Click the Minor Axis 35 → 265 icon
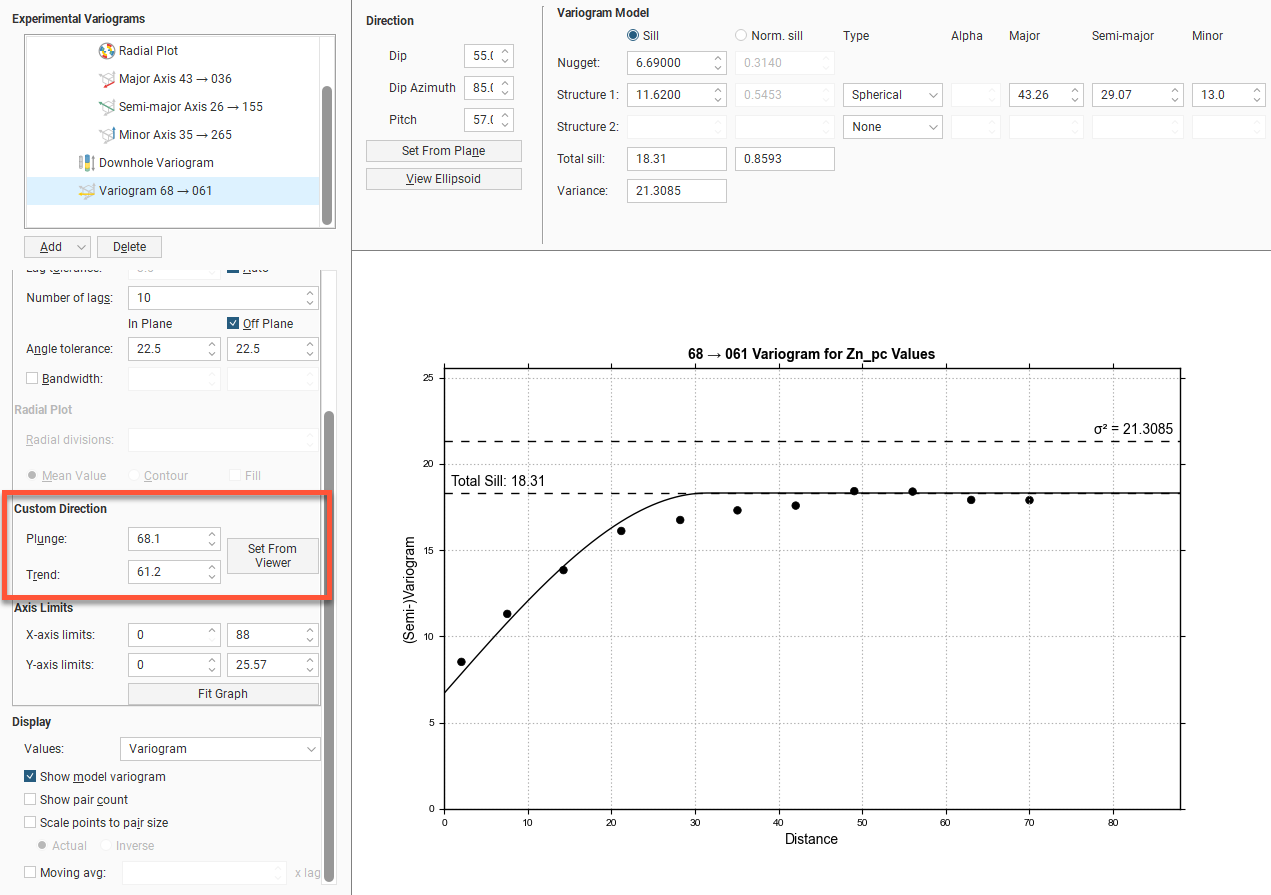This screenshot has height=895, width=1271. (107, 135)
